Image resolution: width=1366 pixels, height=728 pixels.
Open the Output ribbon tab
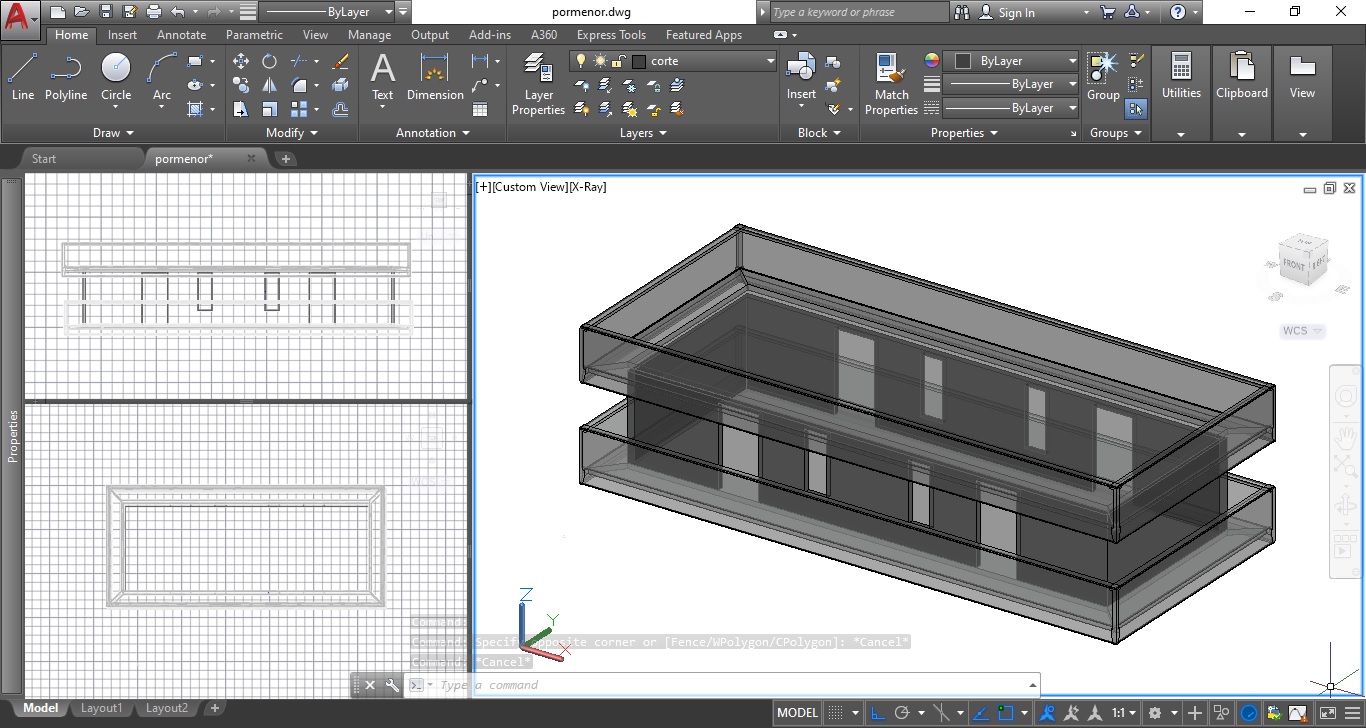(x=430, y=35)
